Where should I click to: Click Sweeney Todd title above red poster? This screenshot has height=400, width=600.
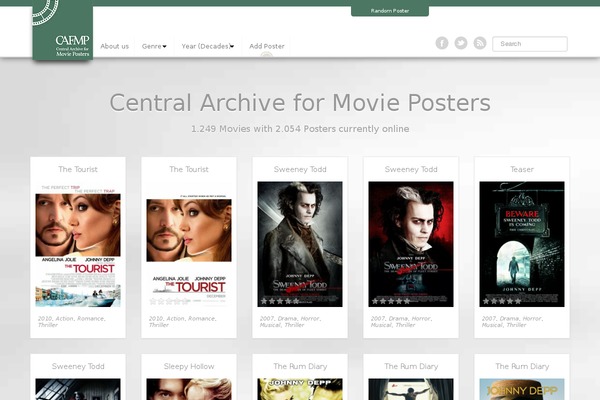(411, 169)
